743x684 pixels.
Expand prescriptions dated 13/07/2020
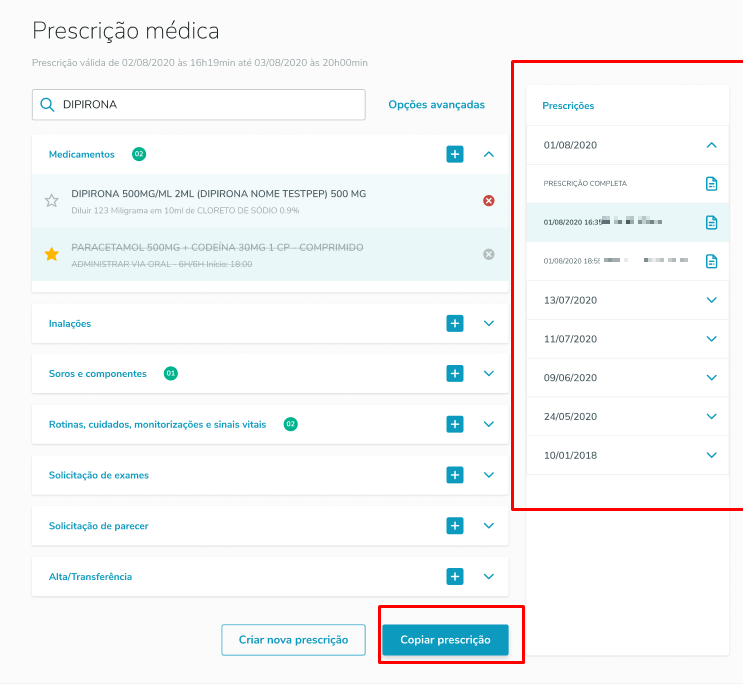tap(711, 300)
